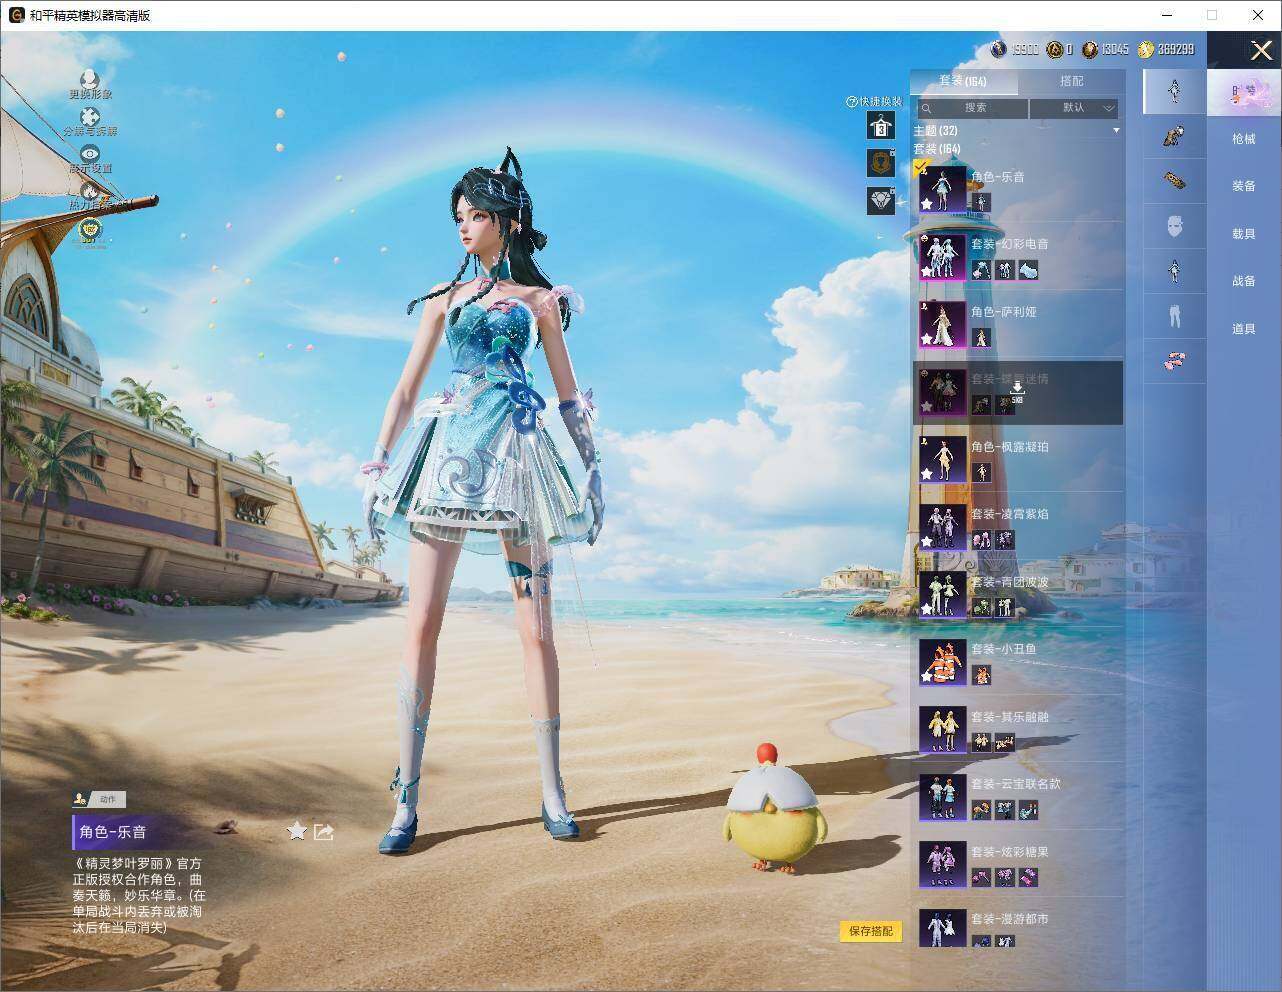Open the 枪械 firearms tab
Viewport: 1282px width, 992px height.
pyautogui.click(x=1244, y=139)
